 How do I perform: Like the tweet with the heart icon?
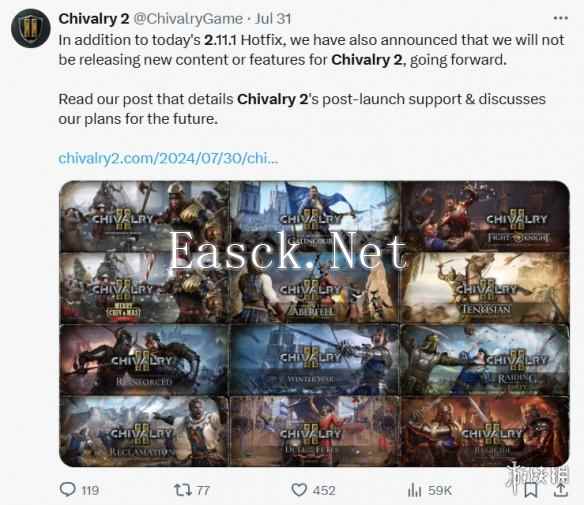click(299, 490)
